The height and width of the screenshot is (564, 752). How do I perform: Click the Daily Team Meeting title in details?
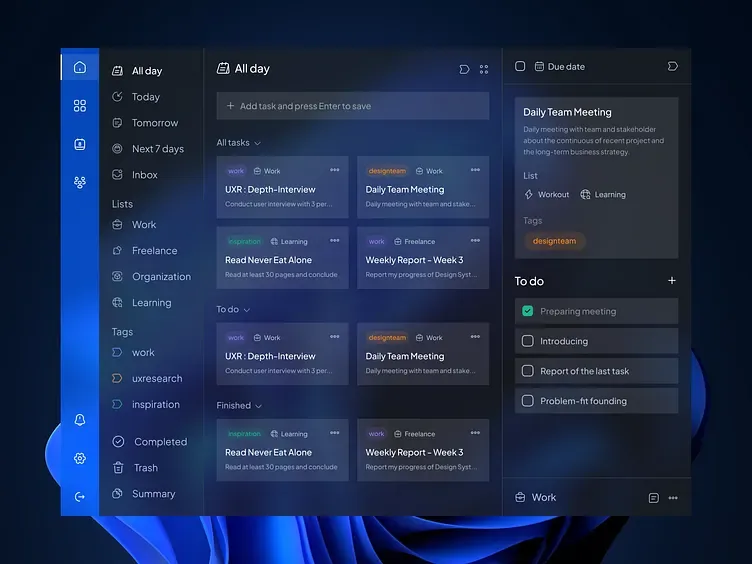567,112
